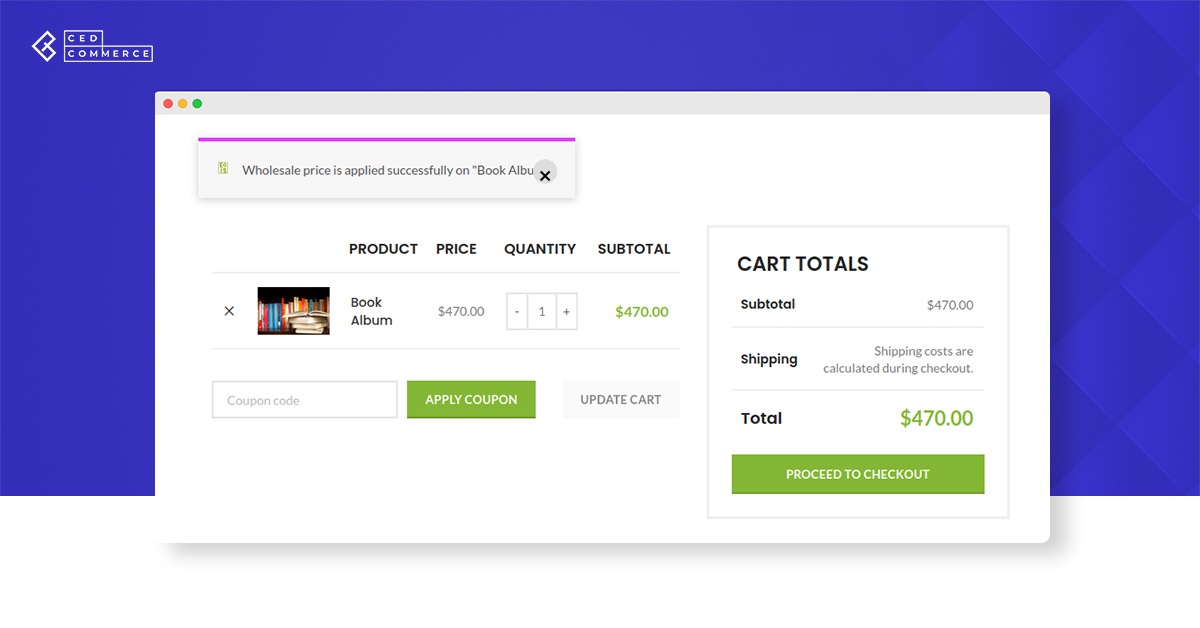Viewport: 1200px width, 628px height.
Task: Click the notification icon beside wholesale message
Action: coord(223,168)
